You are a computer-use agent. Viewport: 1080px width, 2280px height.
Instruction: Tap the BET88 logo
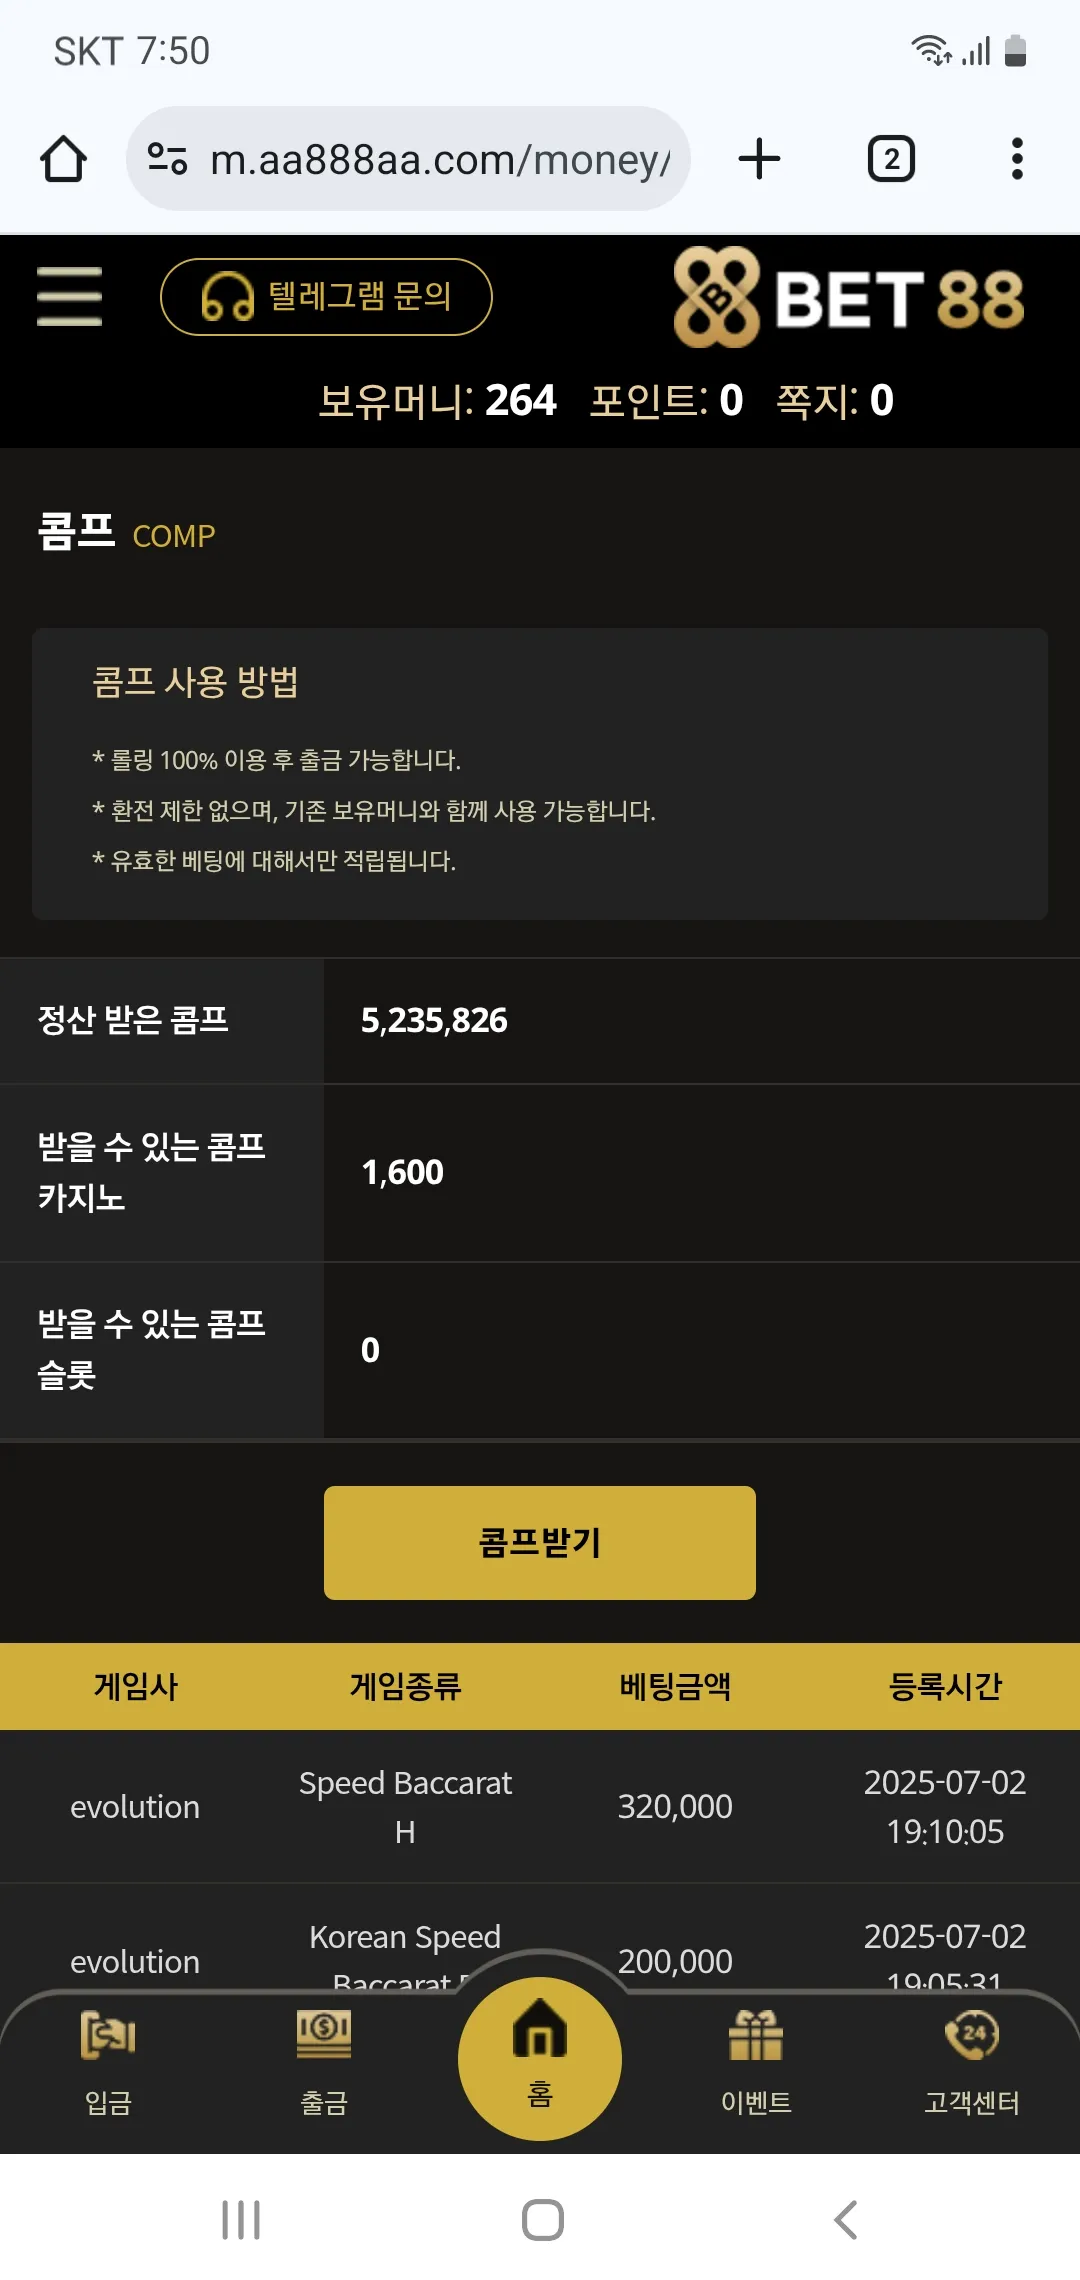click(x=849, y=297)
